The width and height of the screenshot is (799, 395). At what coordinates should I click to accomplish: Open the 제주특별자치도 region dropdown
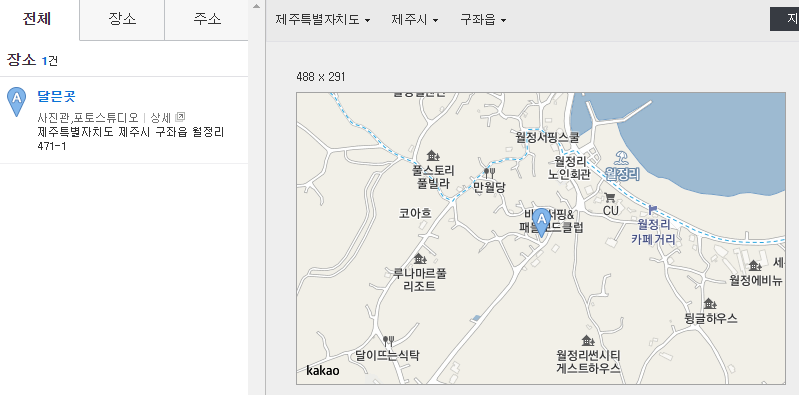click(323, 20)
